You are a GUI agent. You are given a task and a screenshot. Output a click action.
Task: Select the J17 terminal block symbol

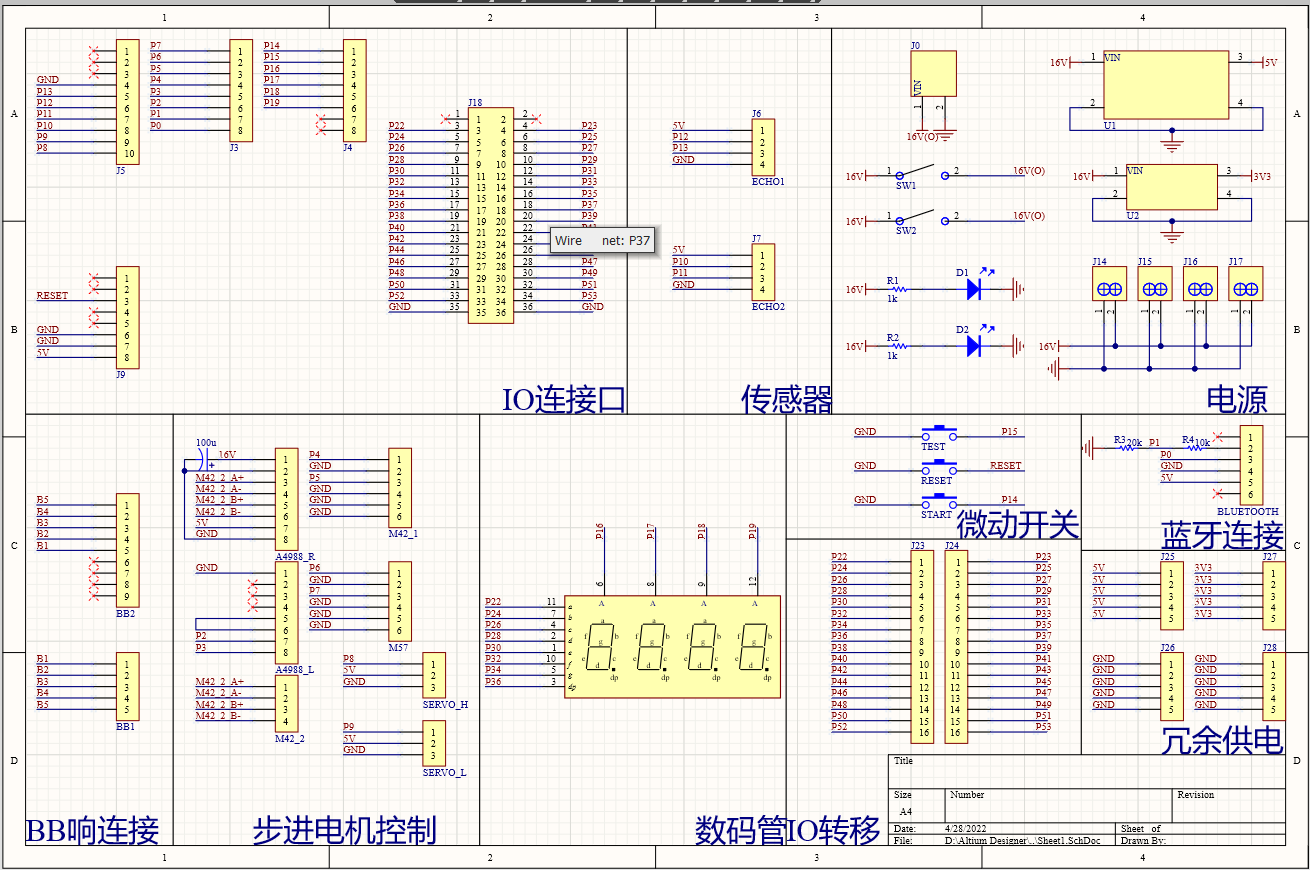click(1245, 285)
